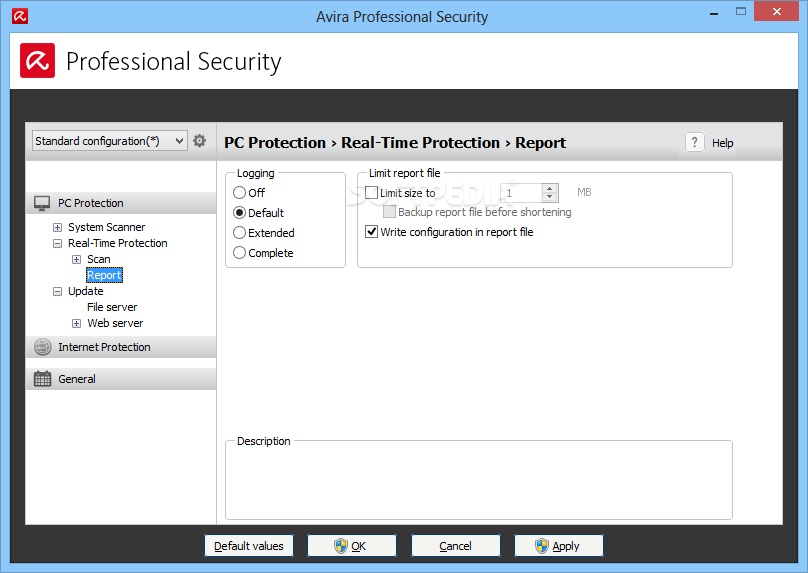Uncheck Write configuration in report file
808x573 pixels.
(372, 232)
